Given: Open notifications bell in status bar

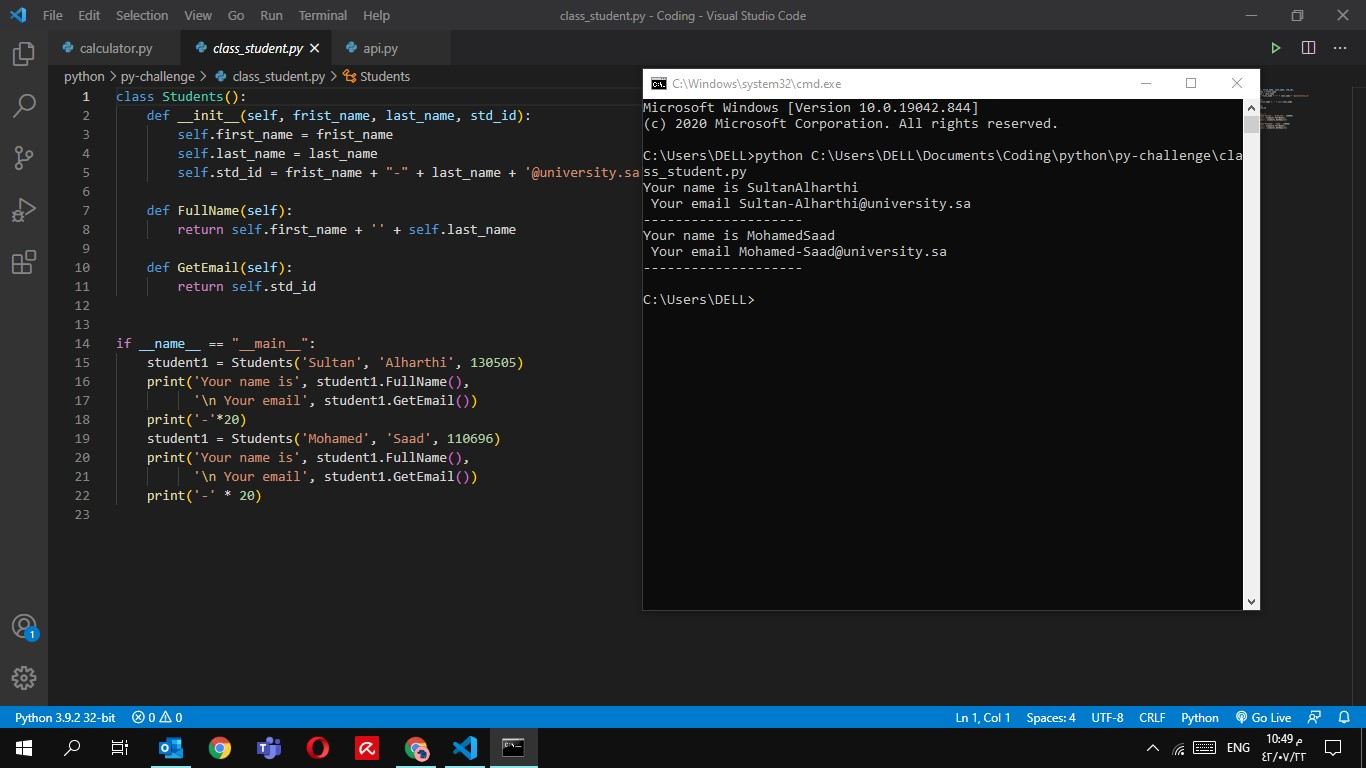Looking at the screenshot, I should 1343,717.
